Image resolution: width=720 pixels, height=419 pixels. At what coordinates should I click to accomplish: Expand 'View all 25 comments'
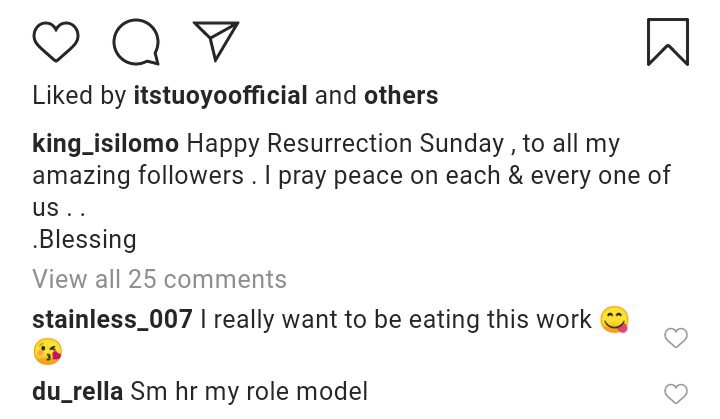pyautogui.click(x=159, y=278)
